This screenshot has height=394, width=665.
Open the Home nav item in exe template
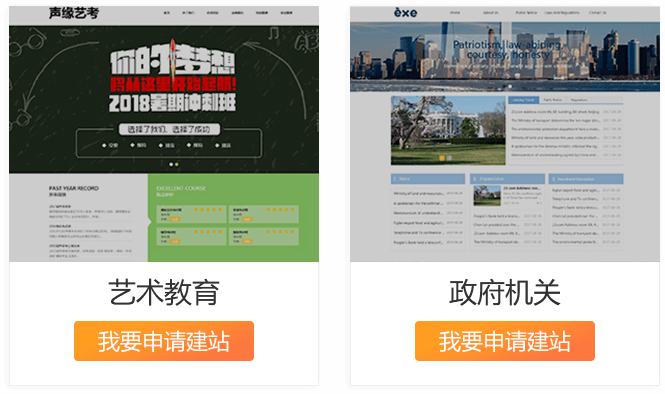455,13
